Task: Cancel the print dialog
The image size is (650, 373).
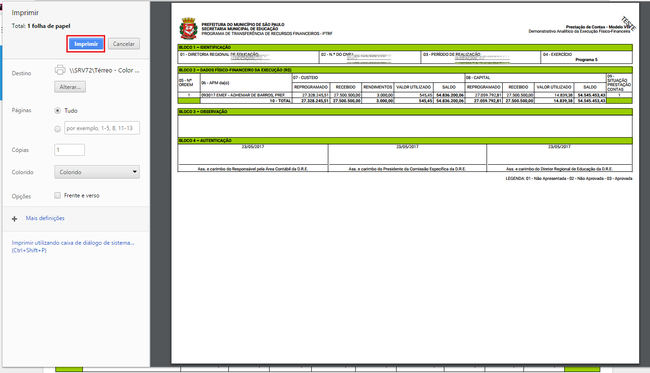Action: pyautogui.click(x=124, y=44)
